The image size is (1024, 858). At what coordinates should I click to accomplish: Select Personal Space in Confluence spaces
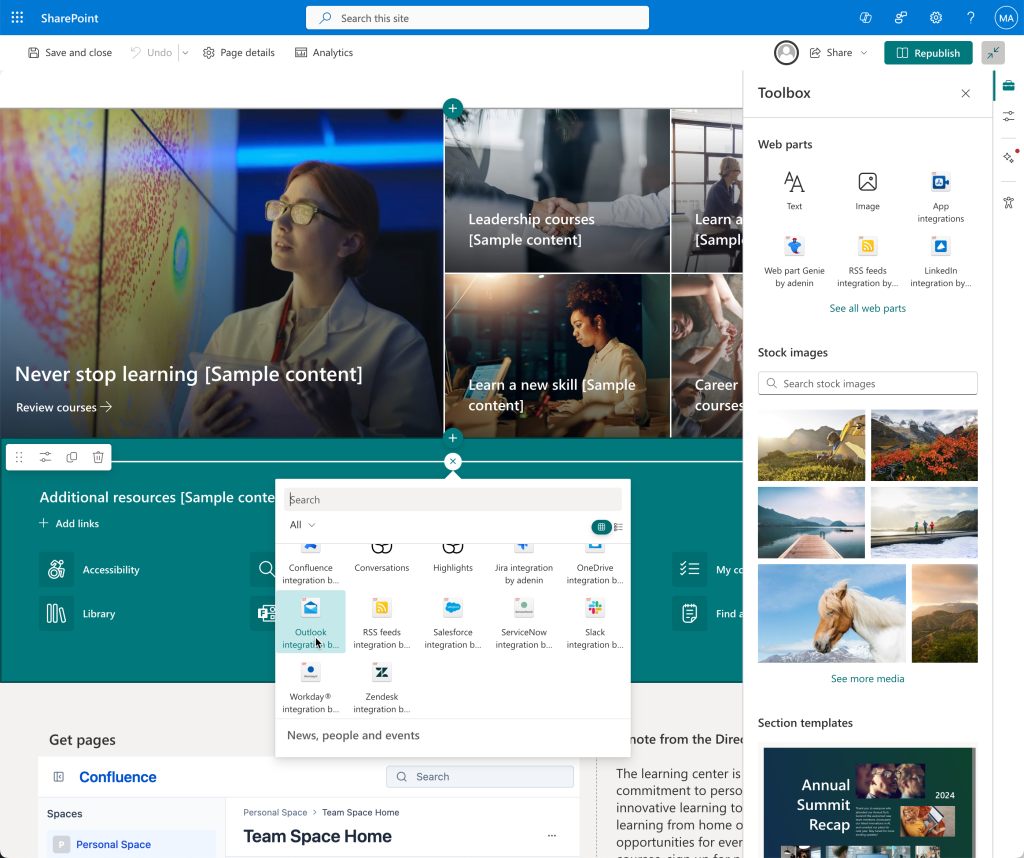tap(131, 844)
